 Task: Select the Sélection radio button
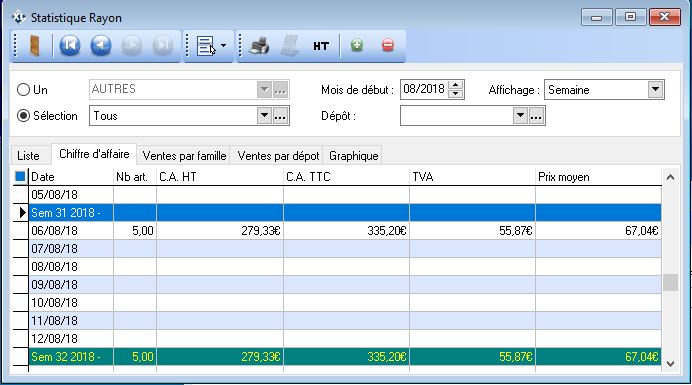click(23, 116)
